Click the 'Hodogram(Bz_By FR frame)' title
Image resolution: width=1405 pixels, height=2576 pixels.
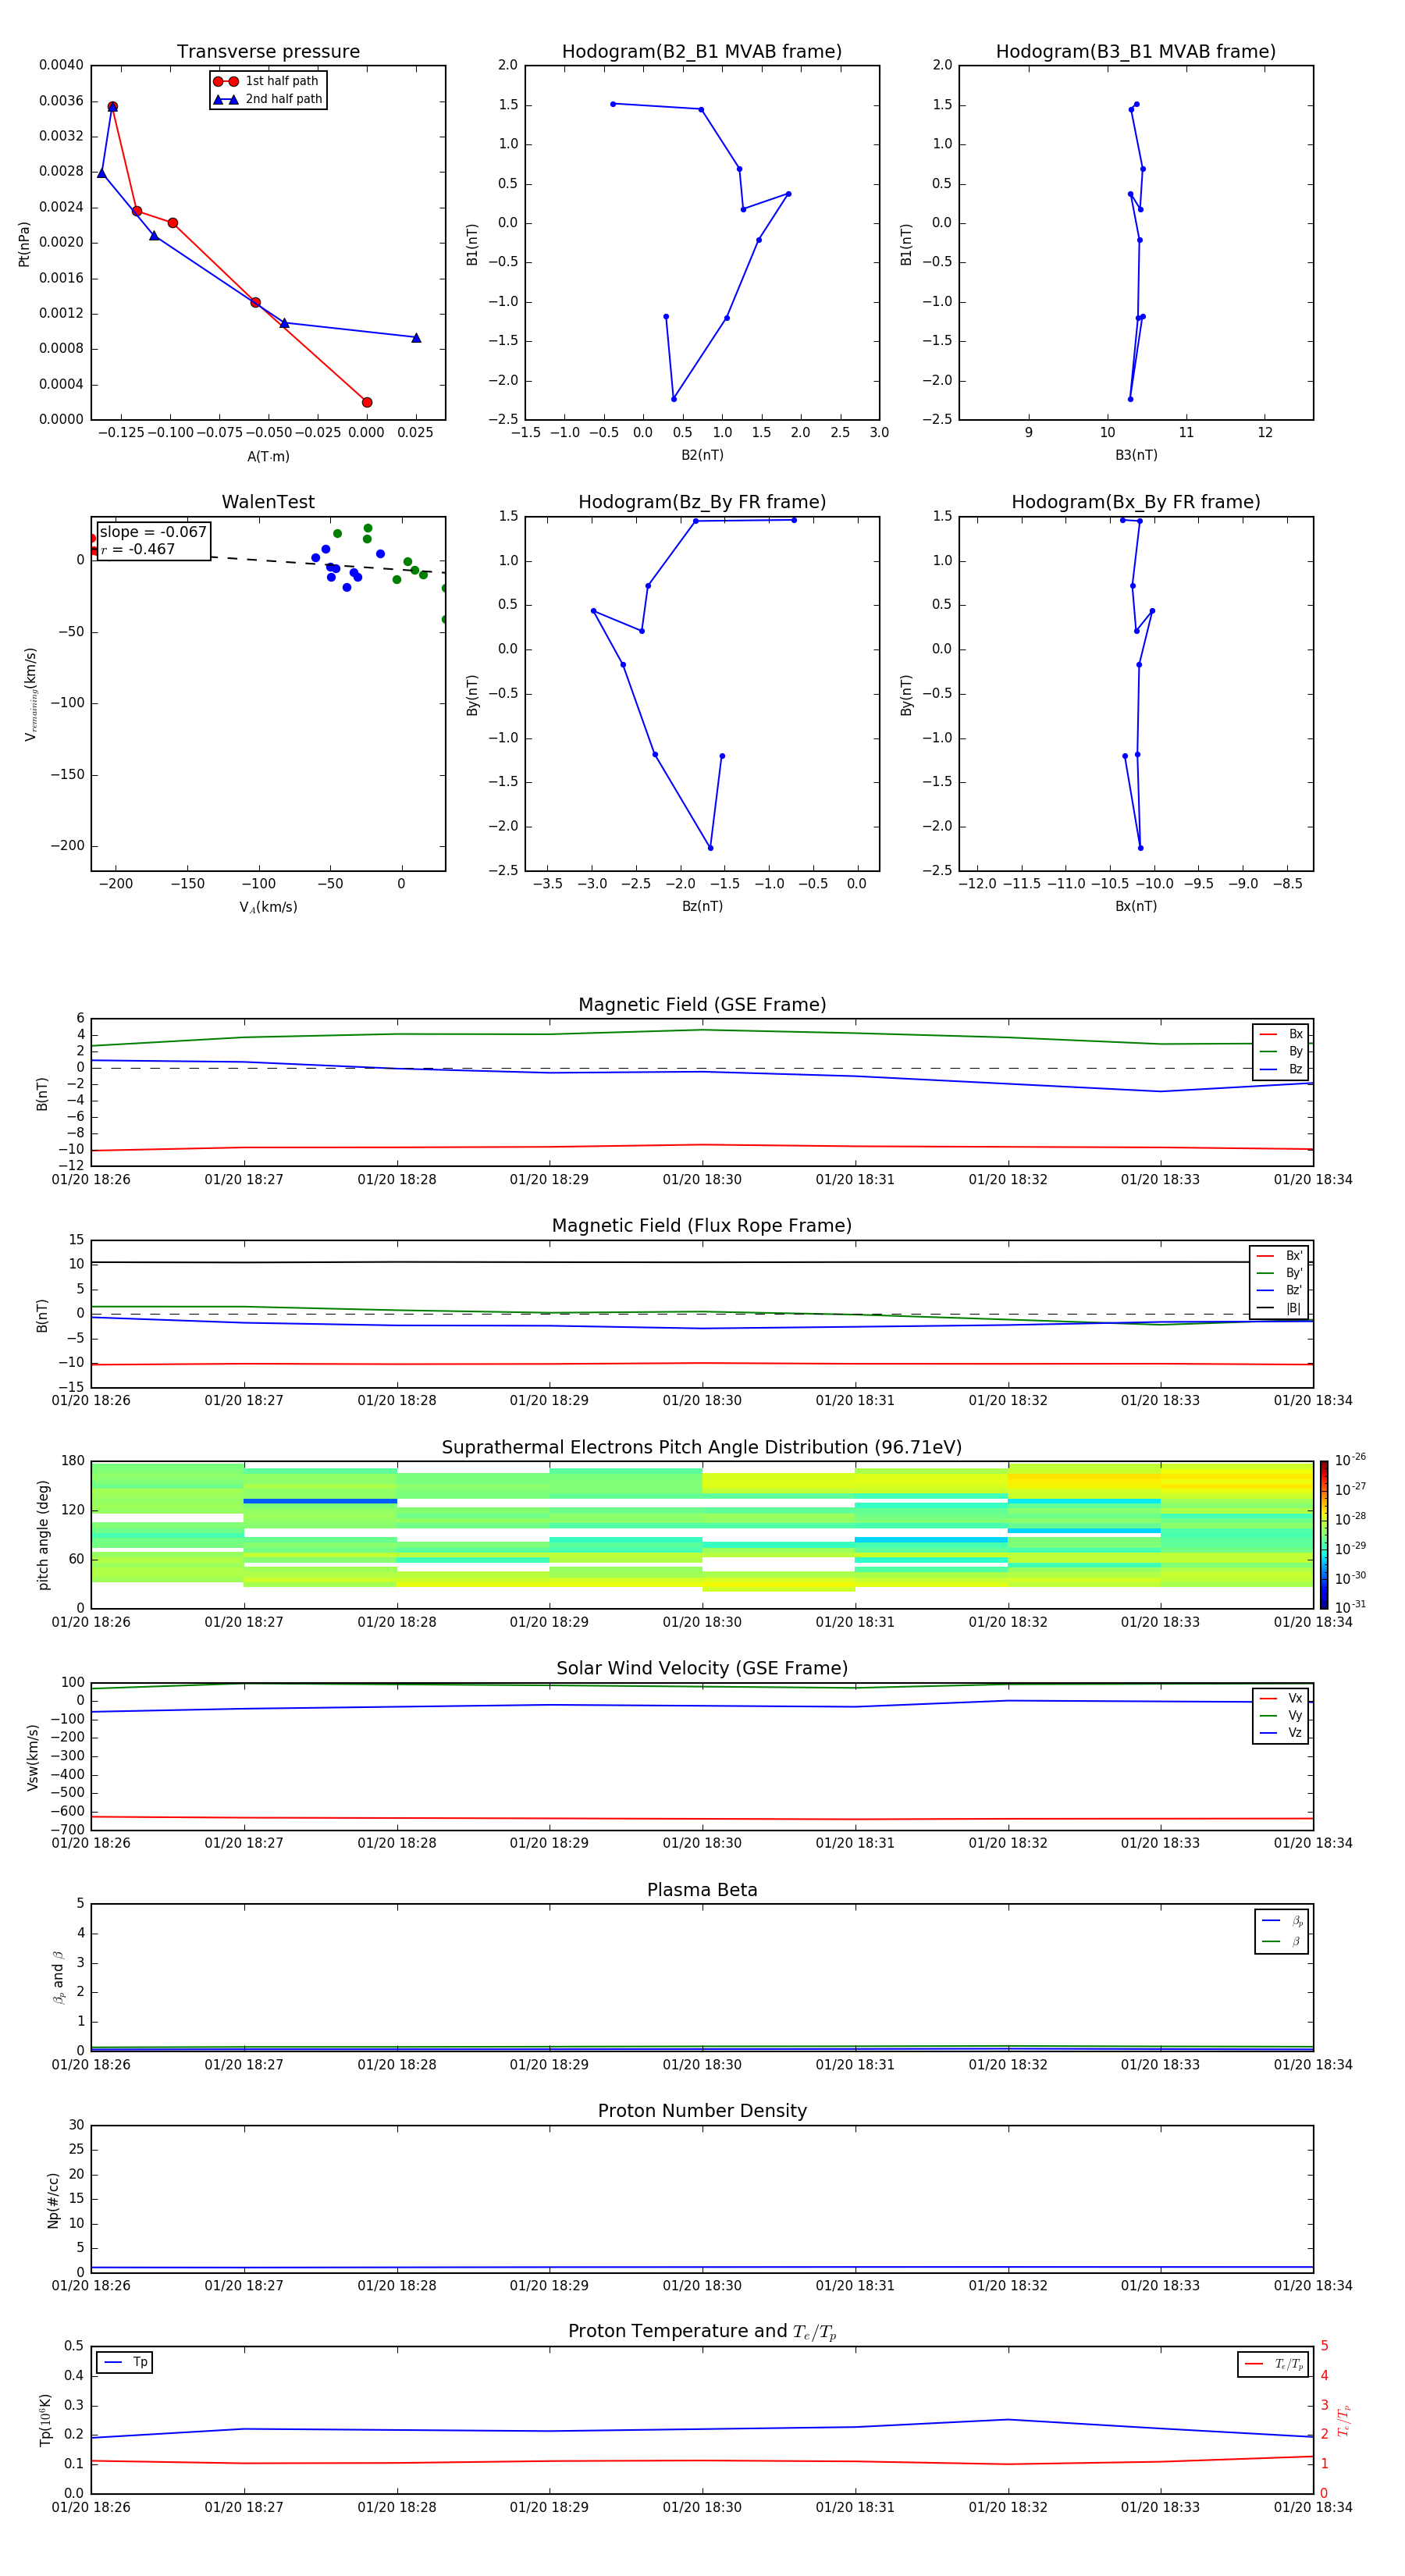point(702,502)
